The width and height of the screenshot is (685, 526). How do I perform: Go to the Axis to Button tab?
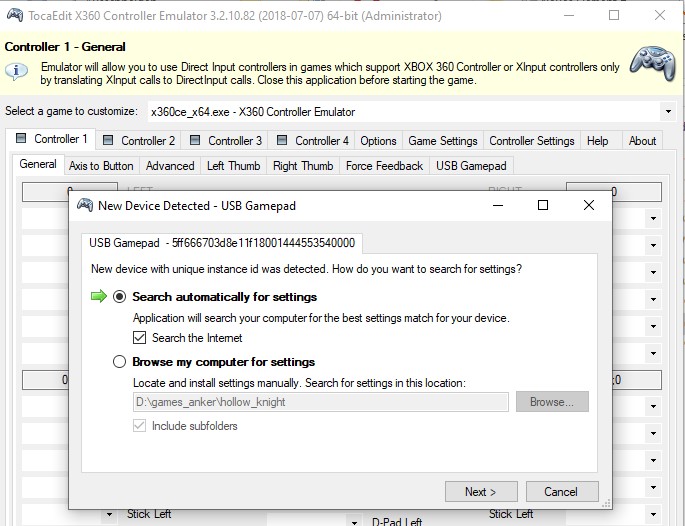pyautogui.click(x=101, y=166)
